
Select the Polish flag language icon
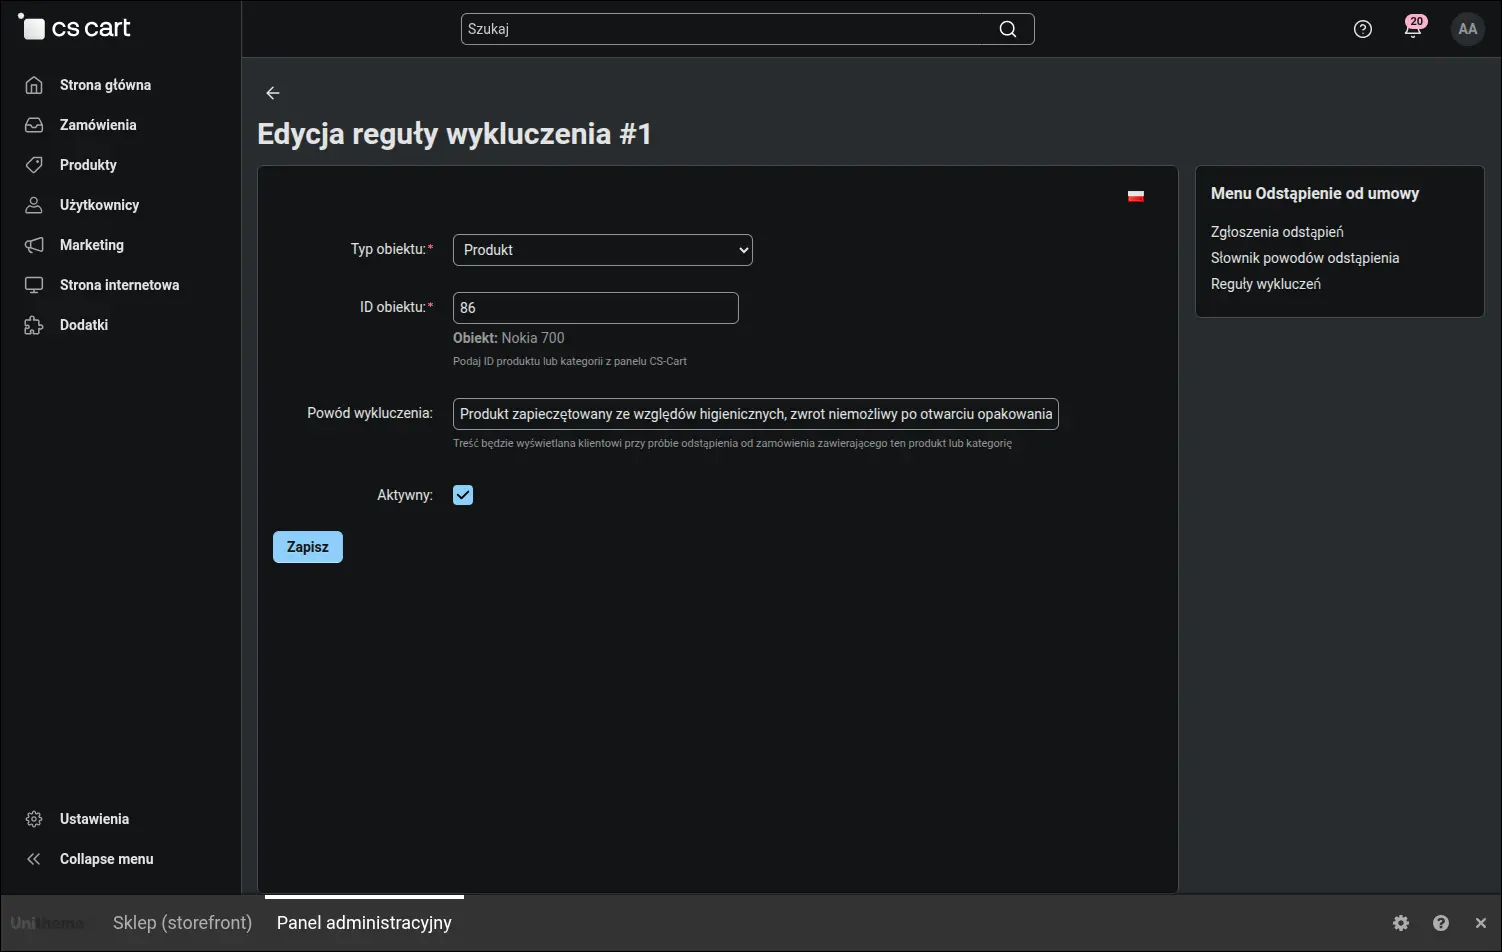pos(1136,196)
